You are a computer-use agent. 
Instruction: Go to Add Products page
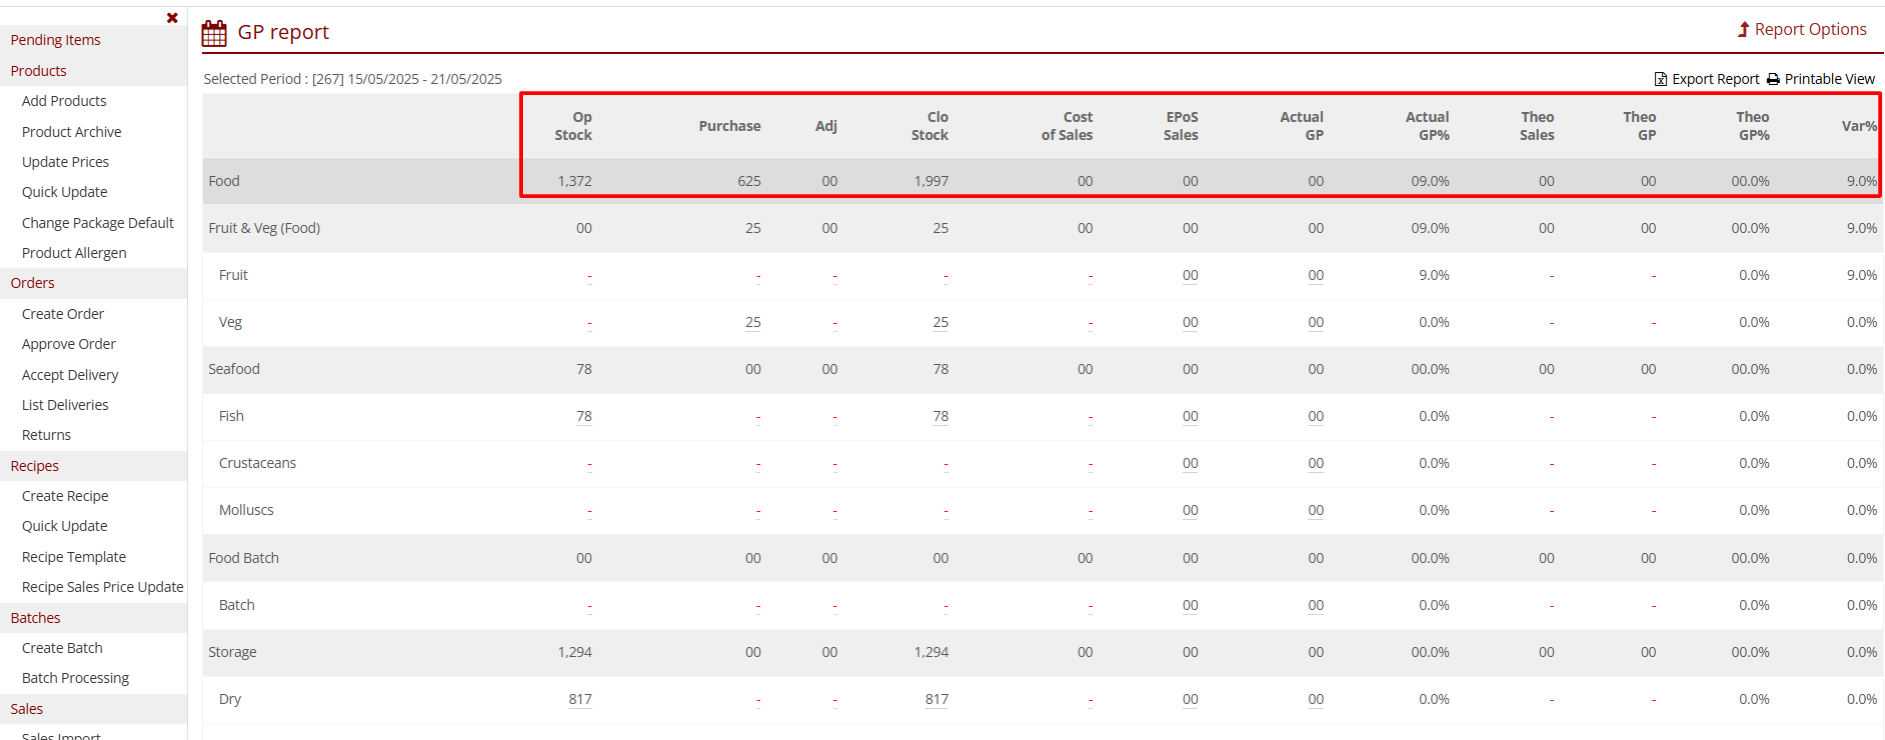(x=64, y=101)
